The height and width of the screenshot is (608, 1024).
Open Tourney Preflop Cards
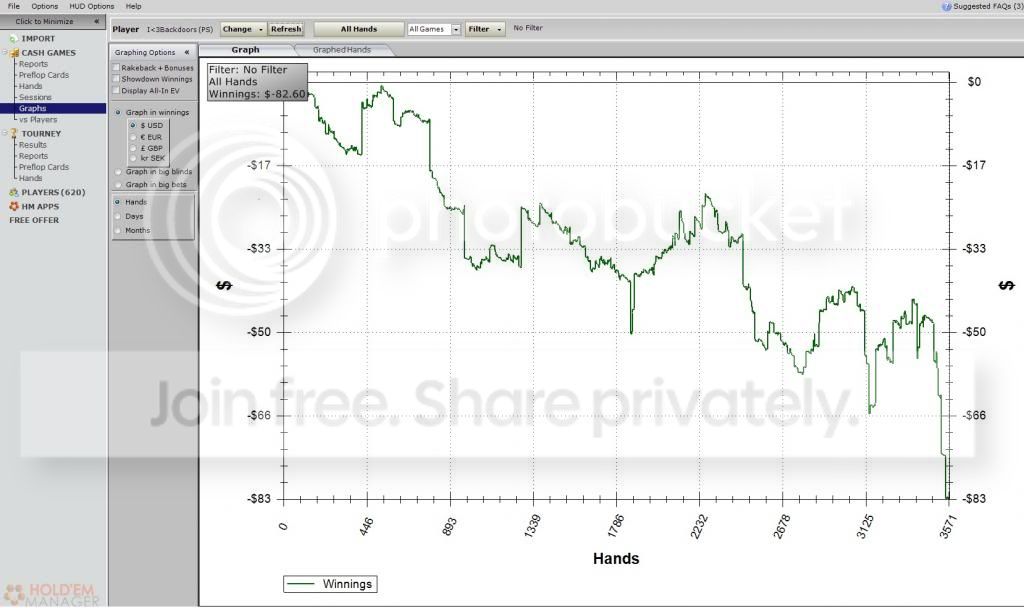tap(44, 167)
